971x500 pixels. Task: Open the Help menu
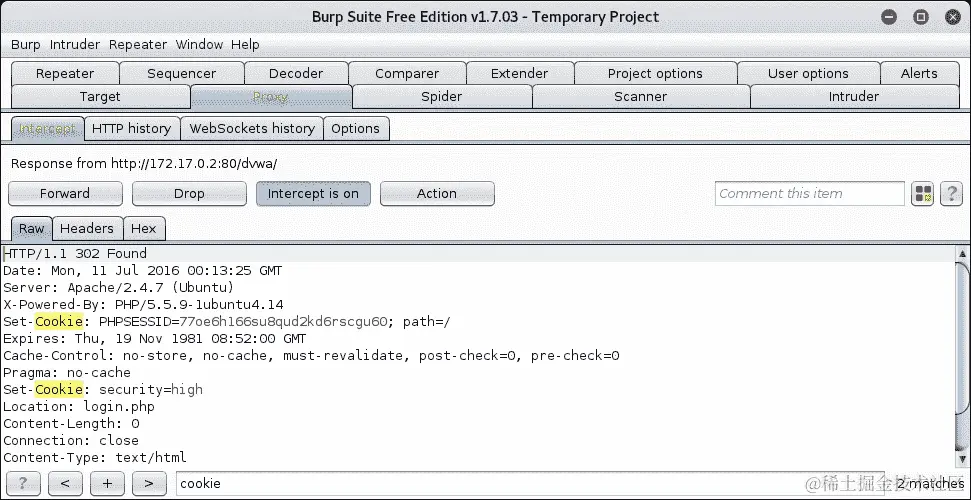point(245,45)
